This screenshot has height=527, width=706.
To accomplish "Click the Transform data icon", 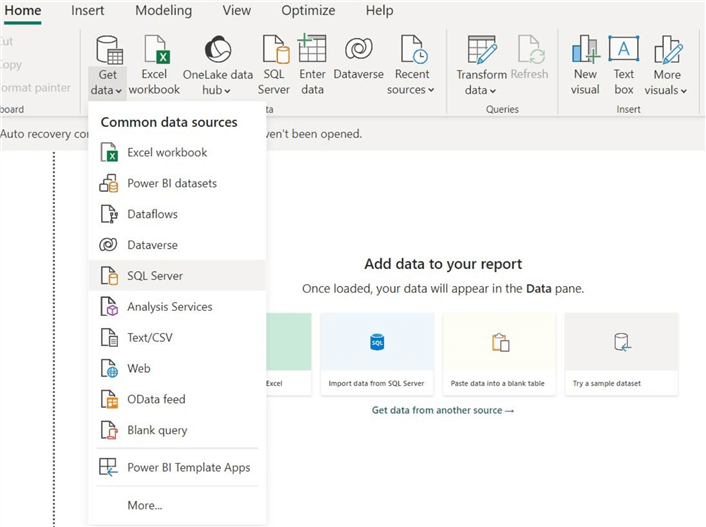I will click(482, 49).
